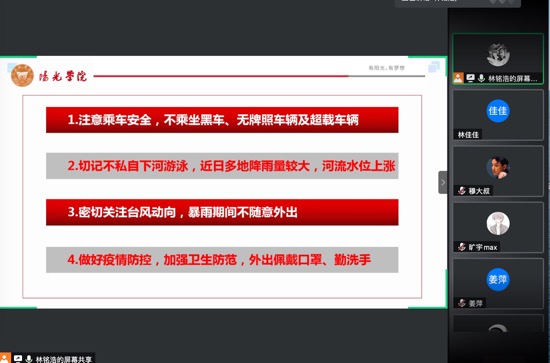Image resolution: width=550 pixels, height=363 pixels.
Task: Click the 林铭浩的屏幕共享 label at bottom-left
Action: (x=64, y=359)
